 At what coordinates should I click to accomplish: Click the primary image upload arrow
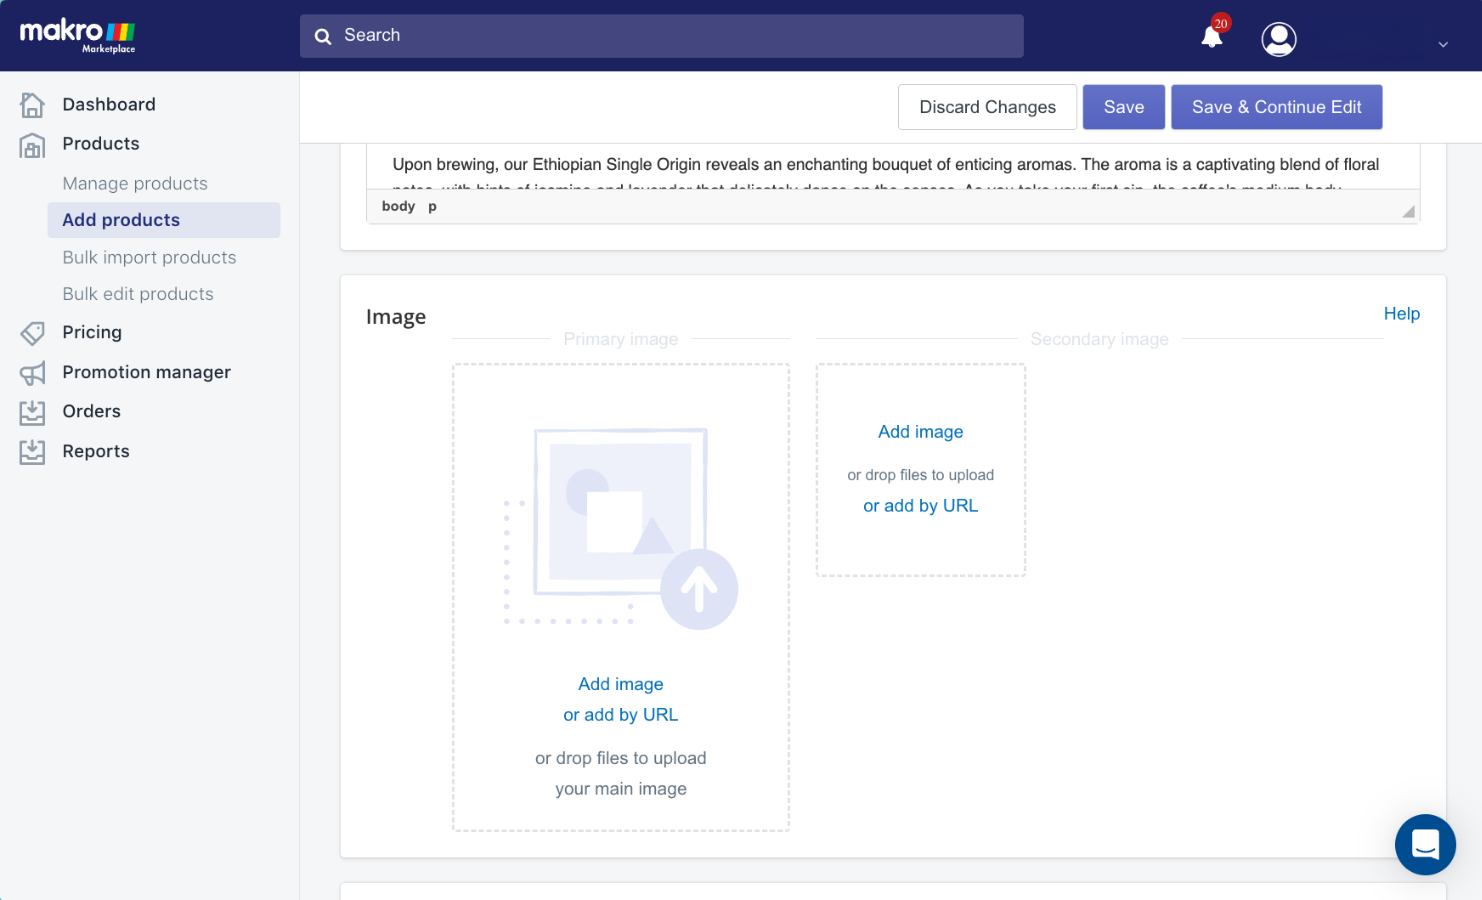tap(699, 589)
